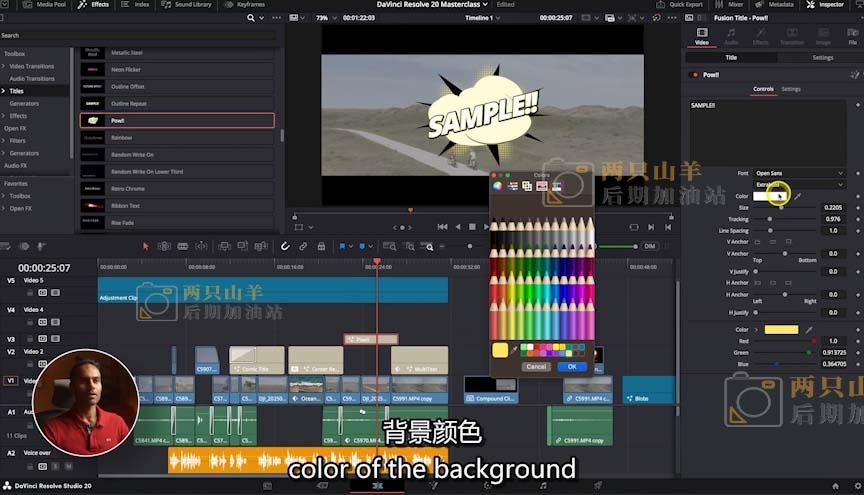Click OK in the Colors dialog

pos(572,366)
